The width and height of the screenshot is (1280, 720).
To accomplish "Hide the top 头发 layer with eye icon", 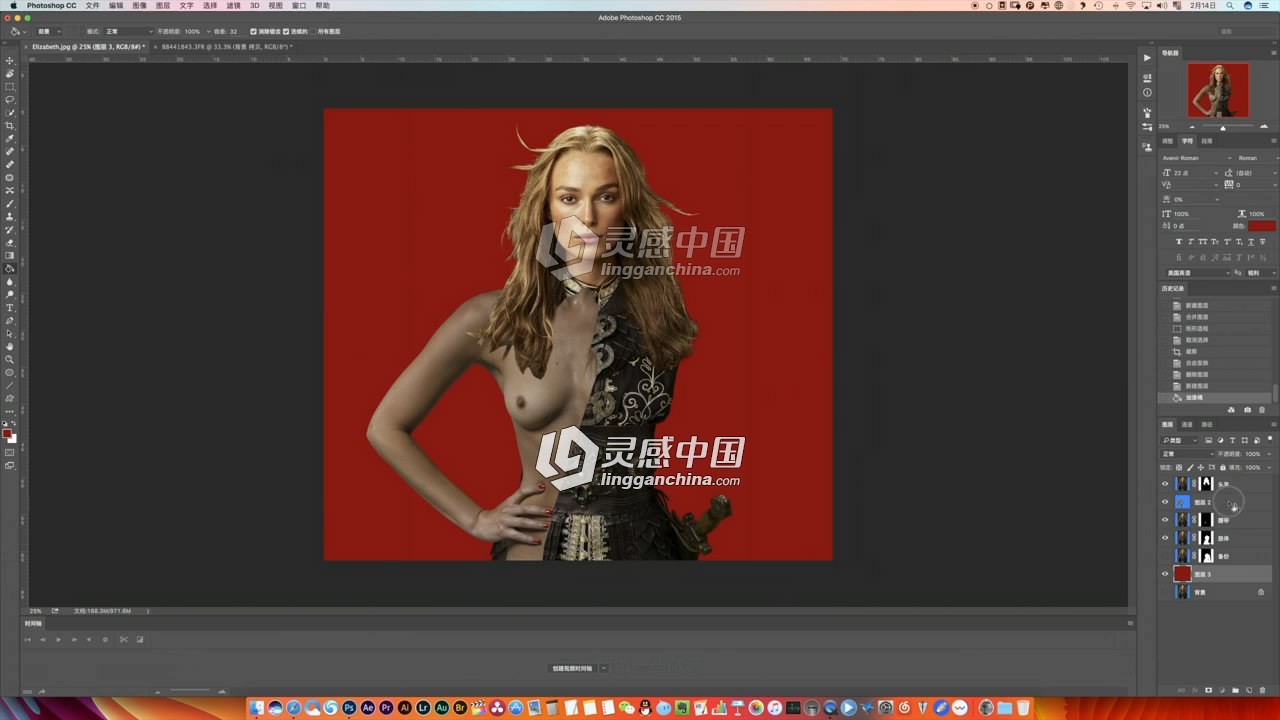I will click(x=1164, y=484).
